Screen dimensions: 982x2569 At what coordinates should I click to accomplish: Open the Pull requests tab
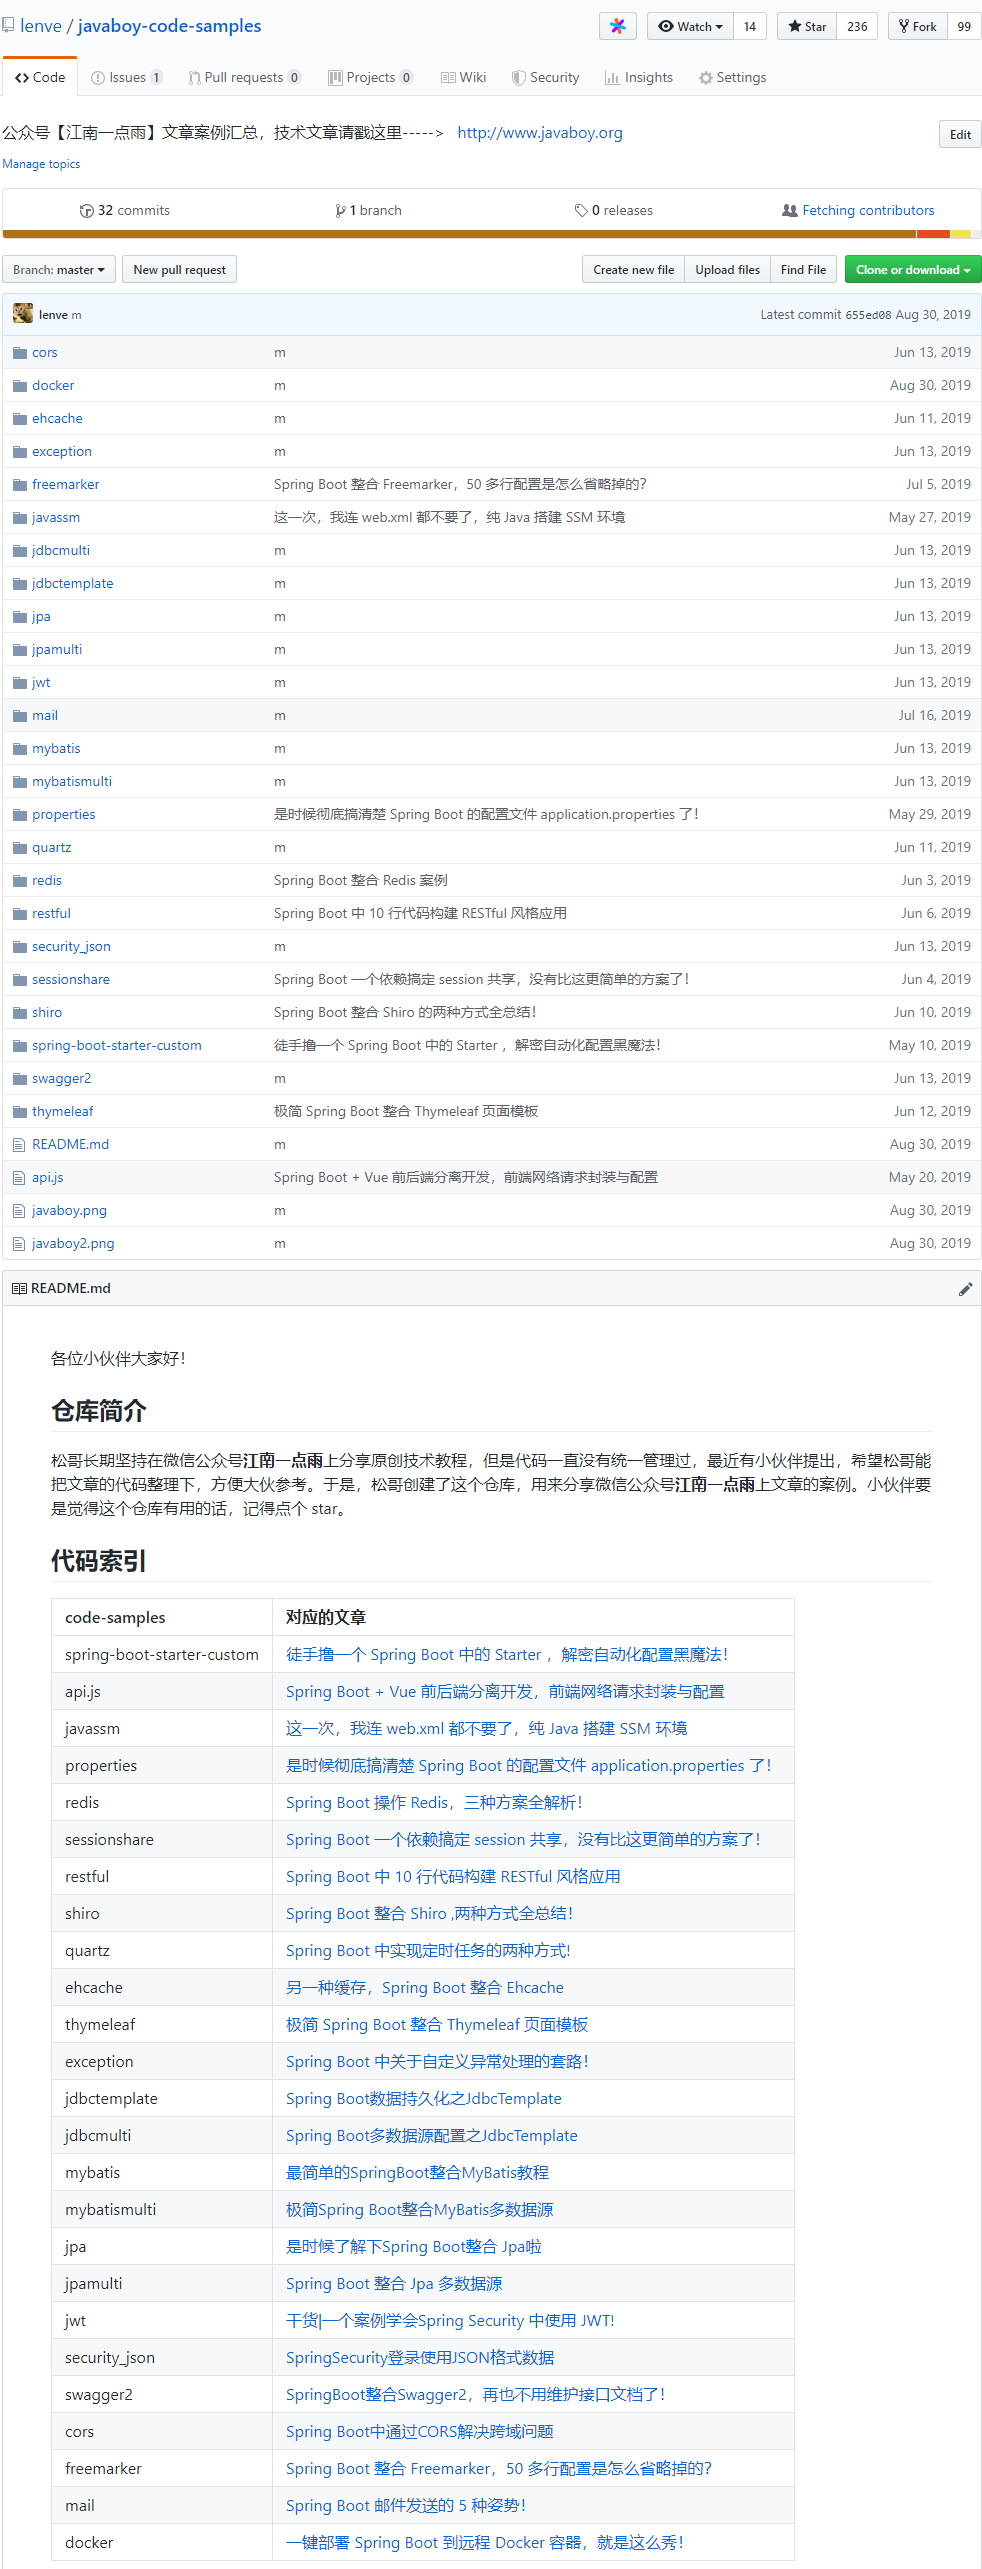245,78
